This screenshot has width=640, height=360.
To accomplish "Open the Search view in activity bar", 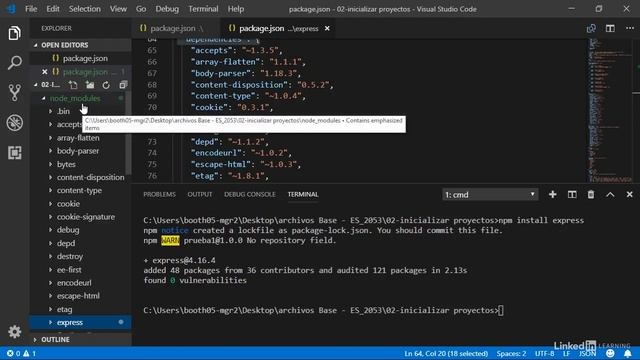I will tap(14, 63).
